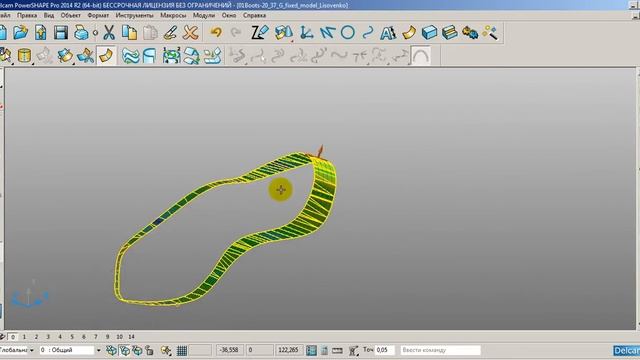Click the blue position panel icon on status bar
Screen dimensions: 640x360
click(x=311, y=350)
